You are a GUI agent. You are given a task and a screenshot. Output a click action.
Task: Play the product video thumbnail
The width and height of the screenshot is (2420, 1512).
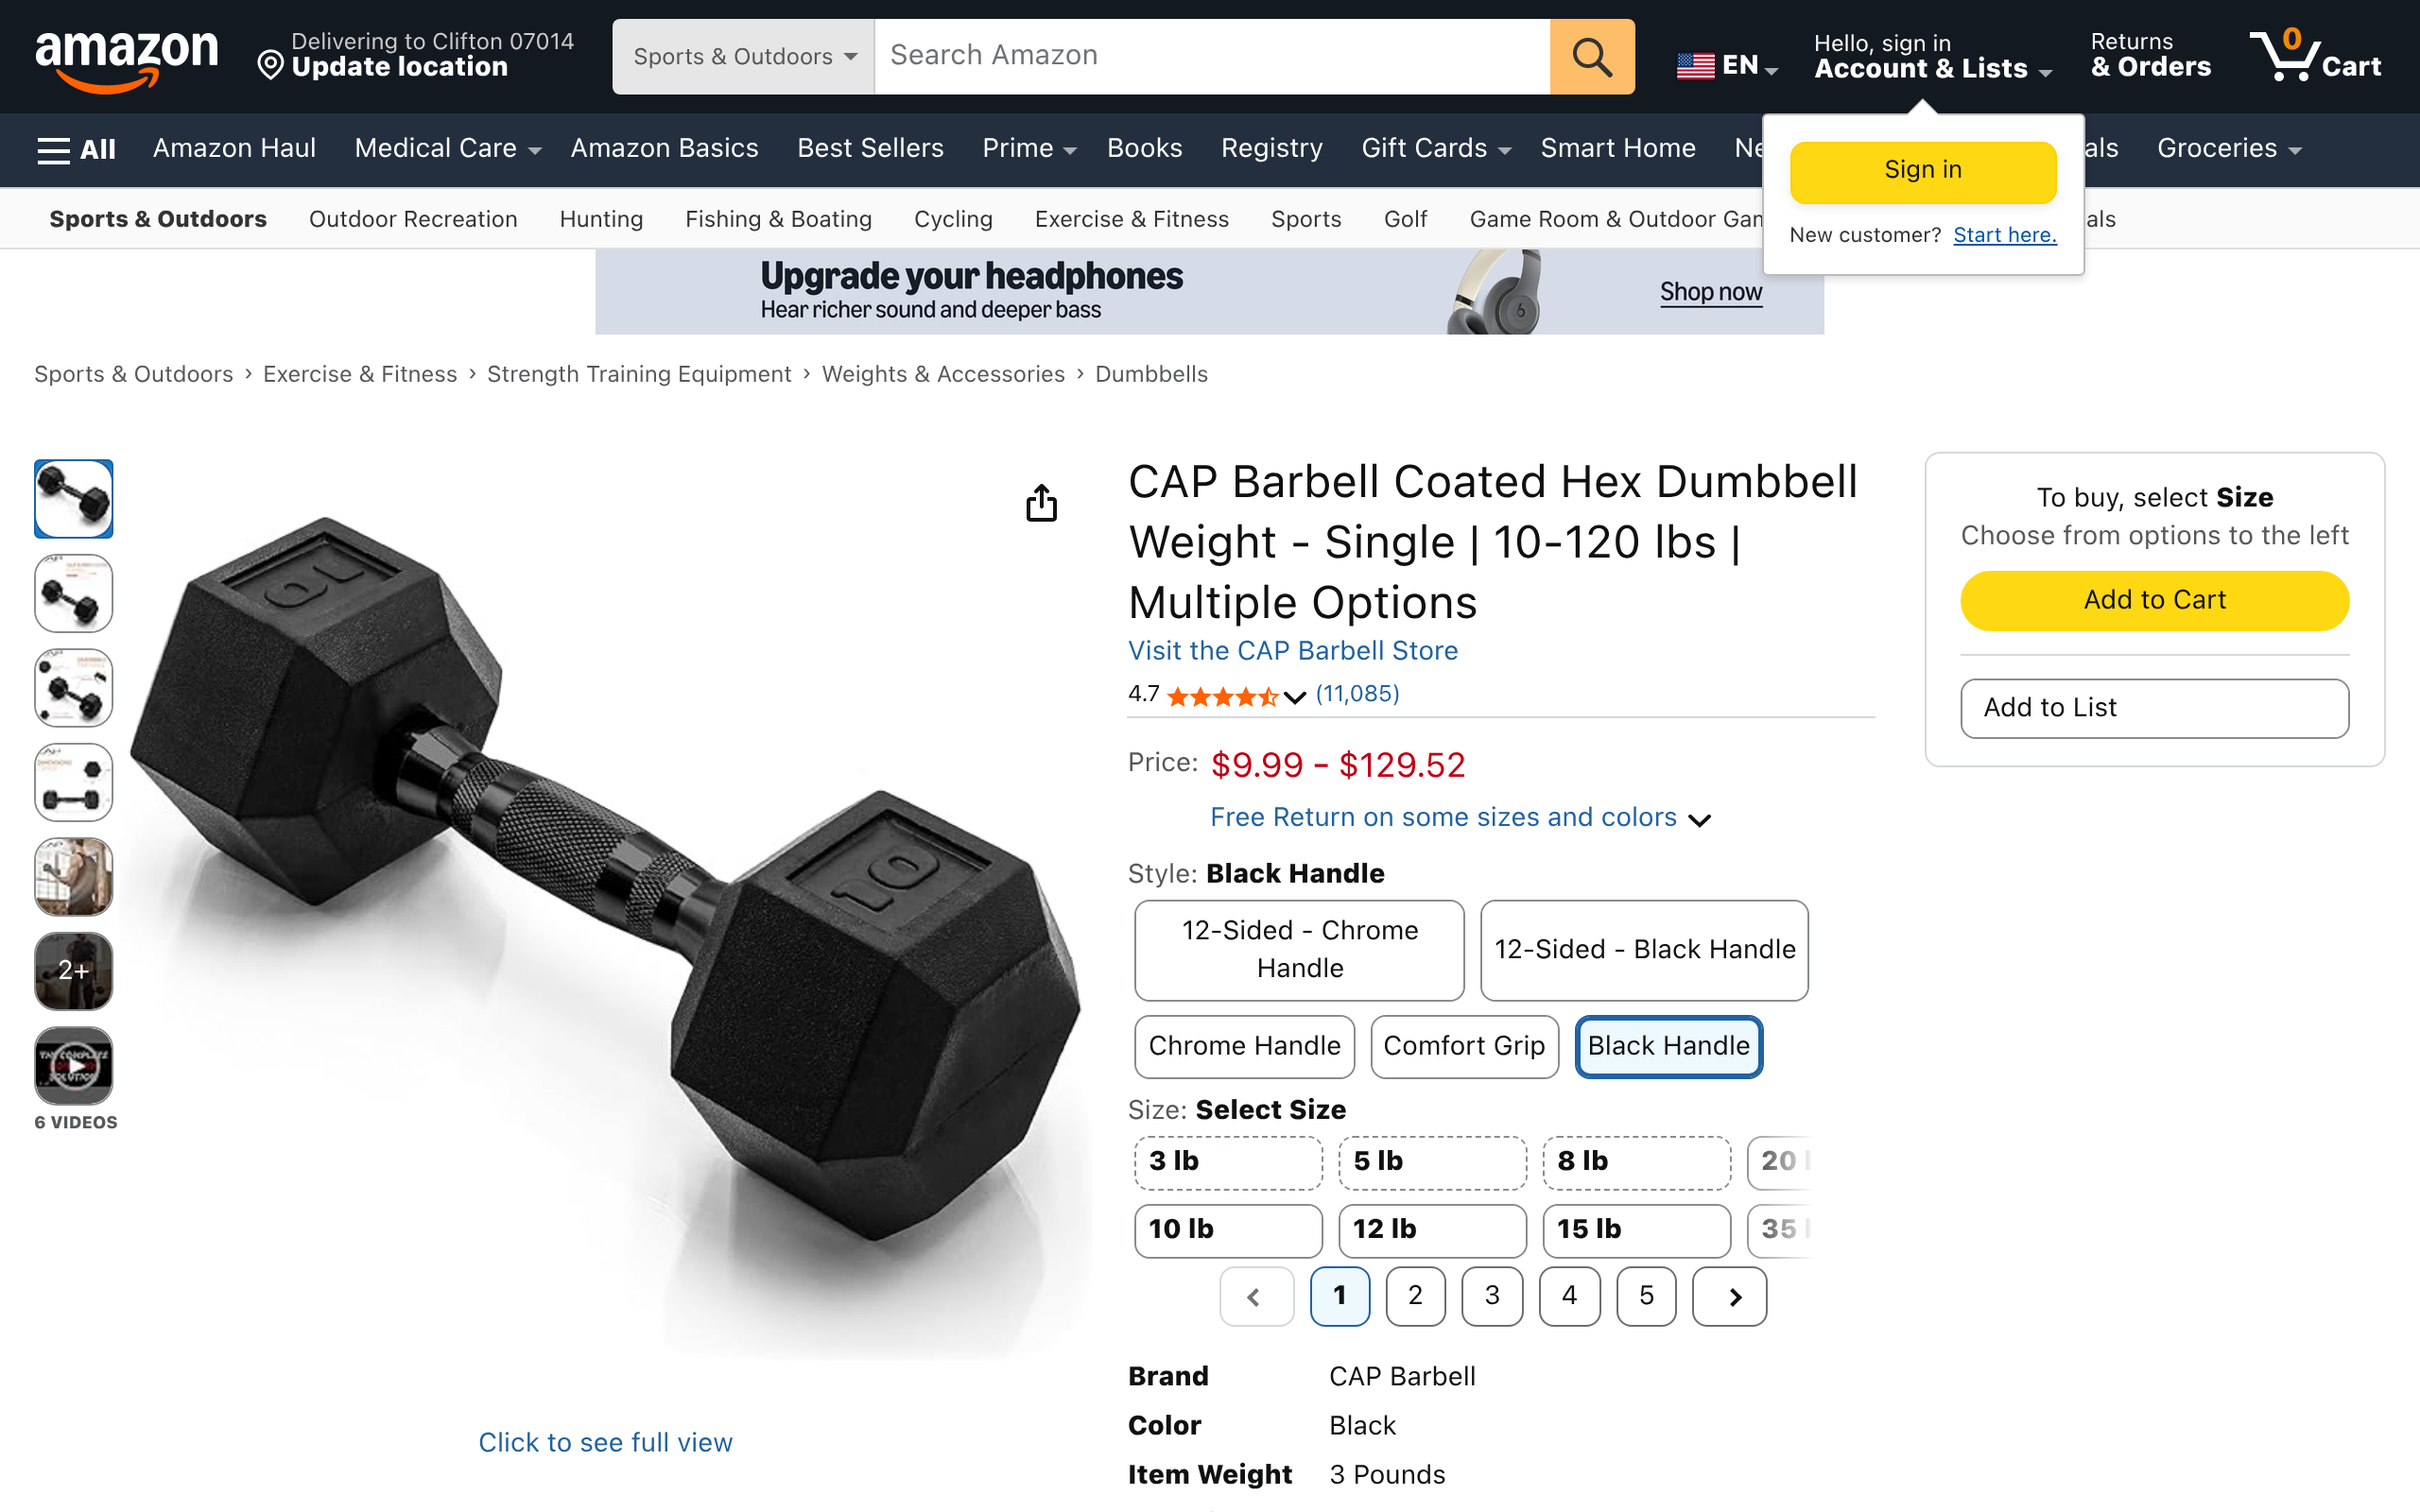[74, 1065]
